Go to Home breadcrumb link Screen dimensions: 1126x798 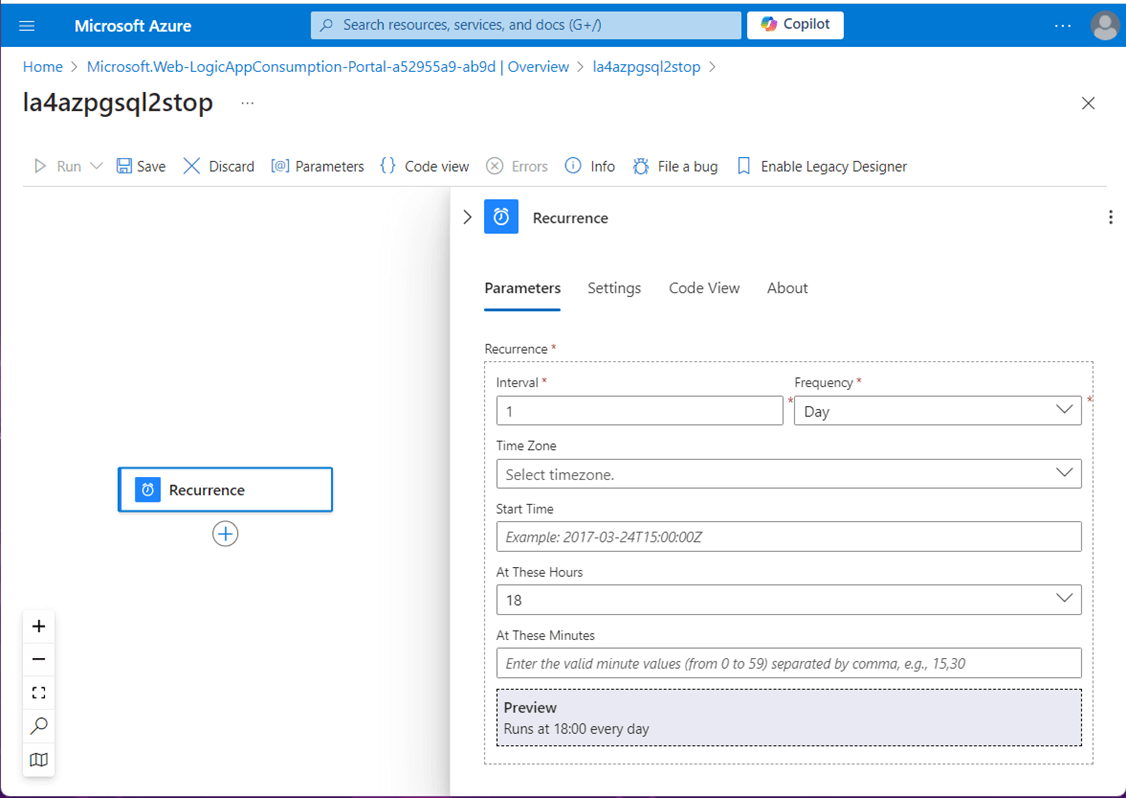(43, 67)
